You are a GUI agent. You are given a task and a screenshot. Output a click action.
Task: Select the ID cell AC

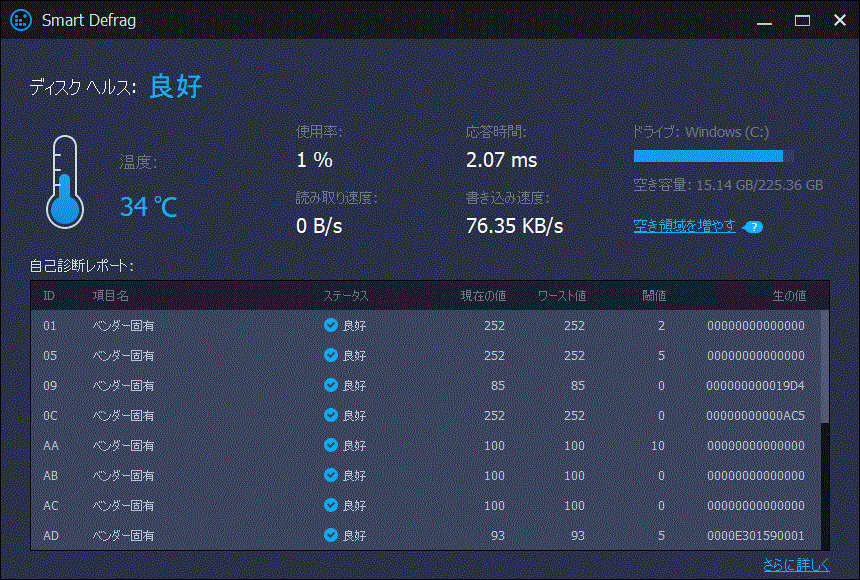(50, 505)
